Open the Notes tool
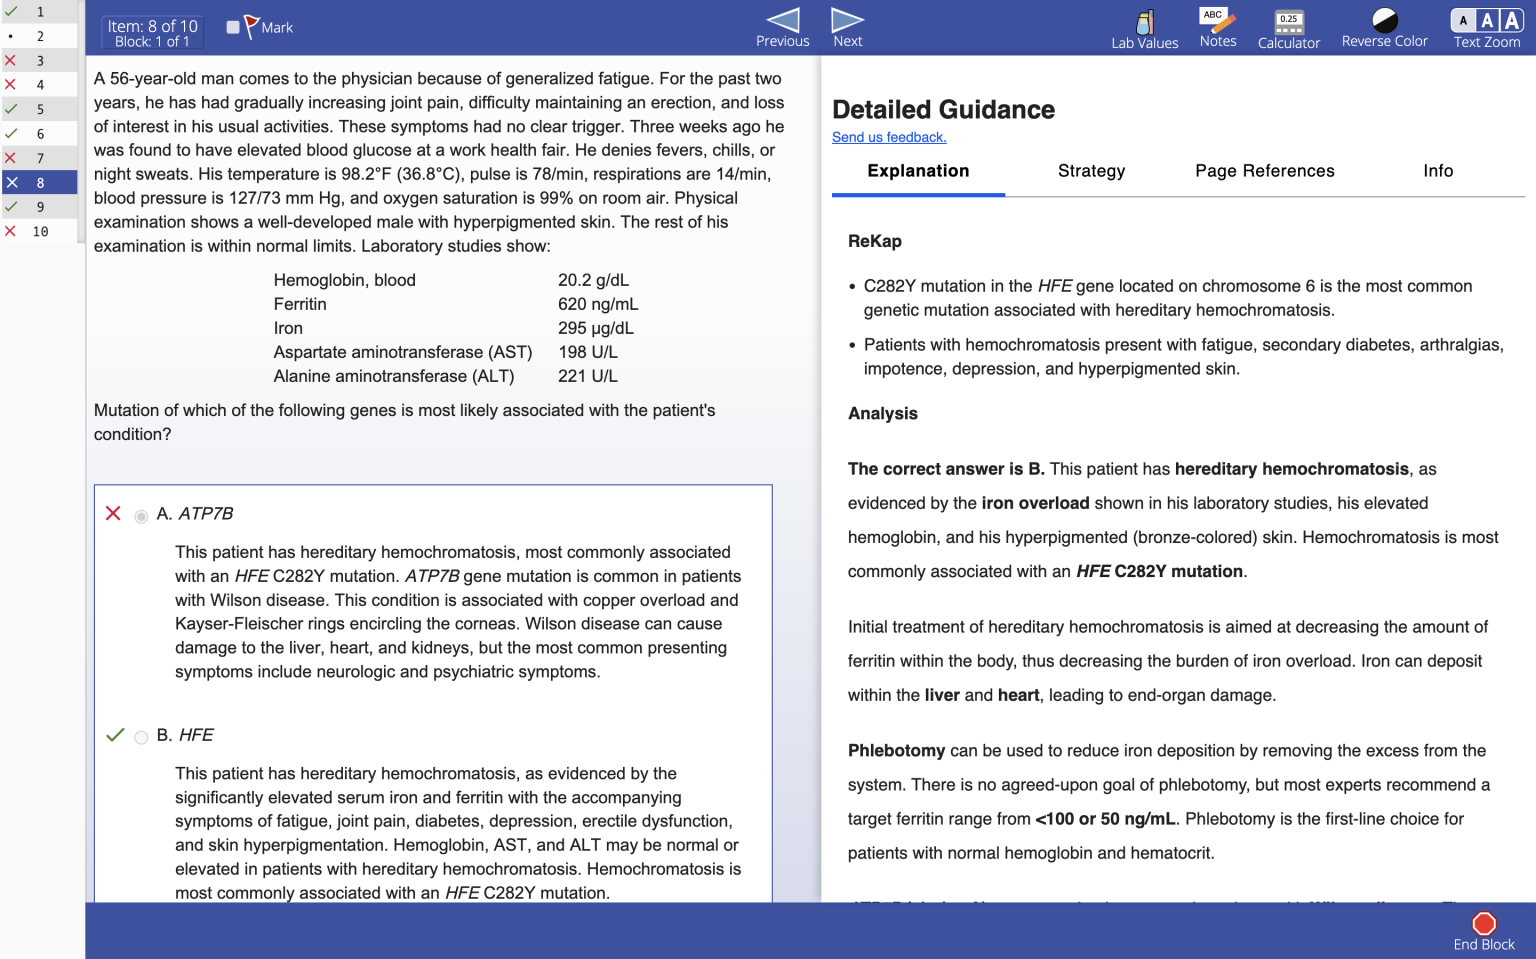This screenshot has height=959, width=1536. [1217, 27]
